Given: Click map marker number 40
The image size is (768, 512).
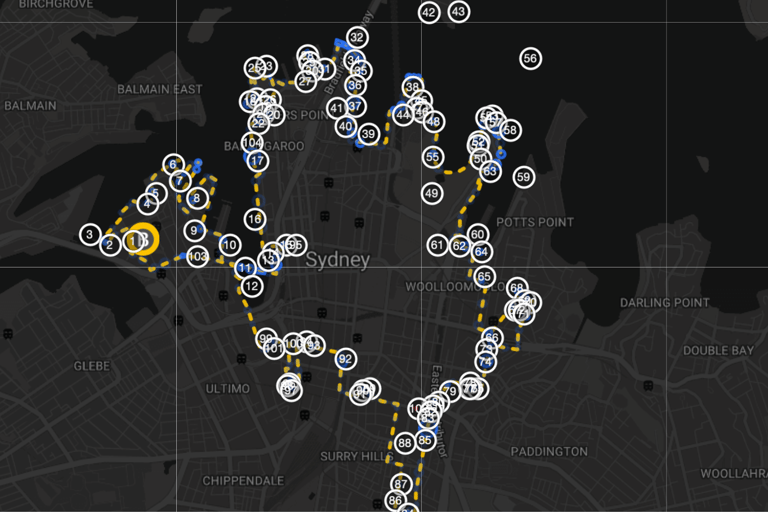Looking at the screenshot, I should [346, 126].
